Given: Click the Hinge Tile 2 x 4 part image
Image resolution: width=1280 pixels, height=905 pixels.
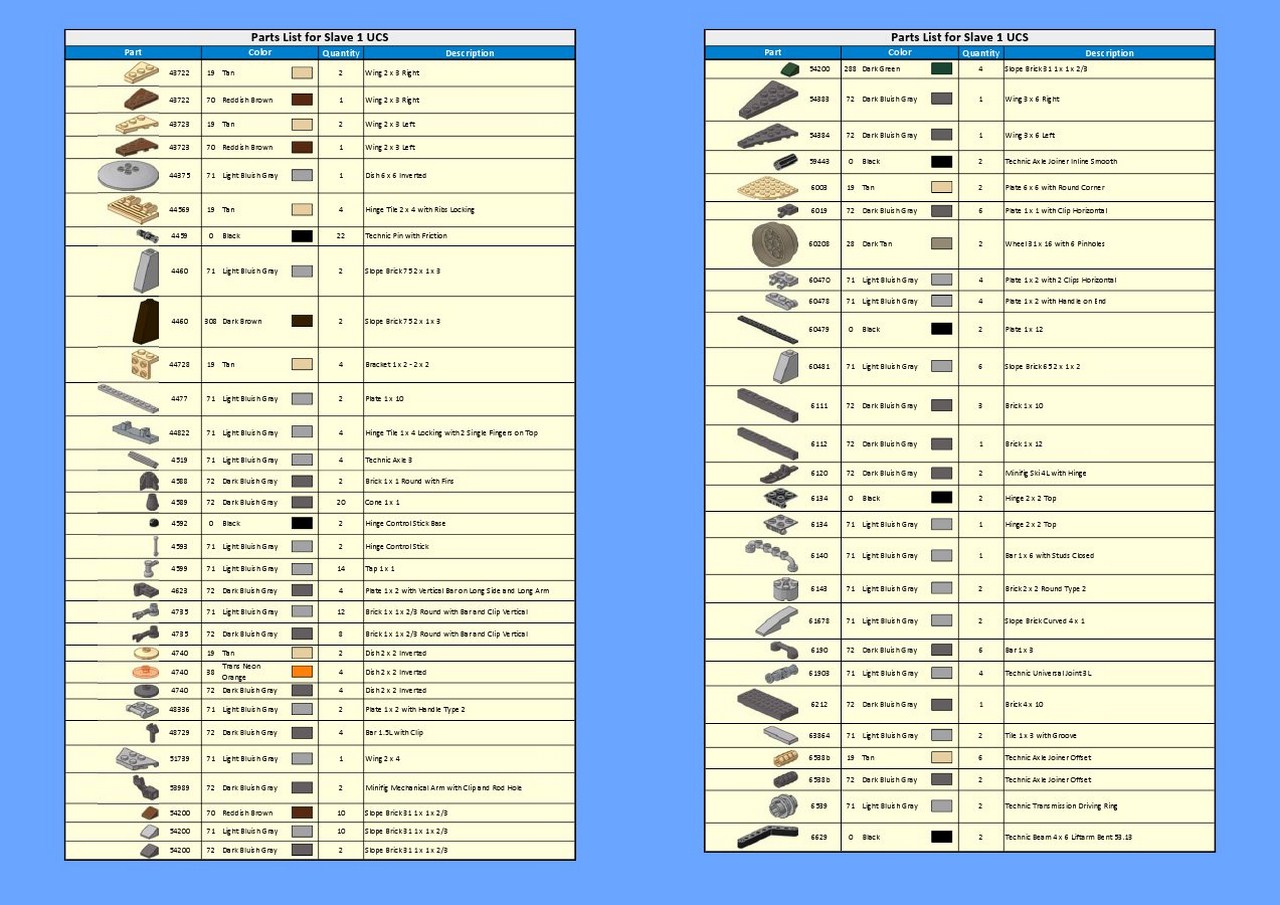Looking at the screenshot, I should pos(133,210).
